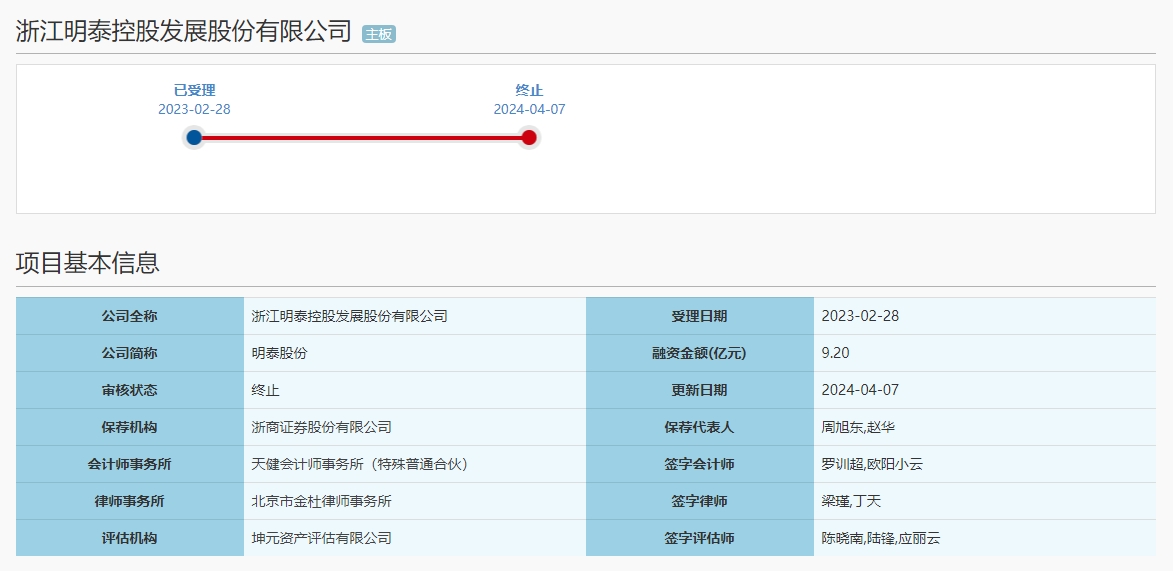1173x571 pixels.
Task: Click the 受理日期 header cell
Action: pyautogui.click(x=699, y=316)
